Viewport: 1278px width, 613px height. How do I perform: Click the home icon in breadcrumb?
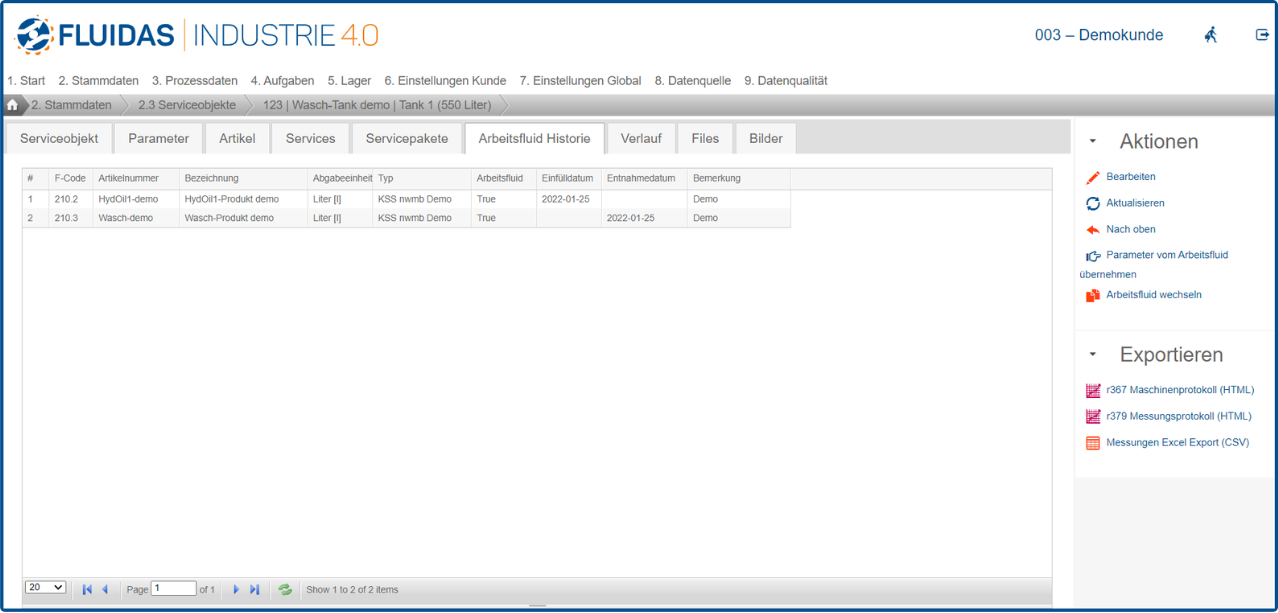13,105
